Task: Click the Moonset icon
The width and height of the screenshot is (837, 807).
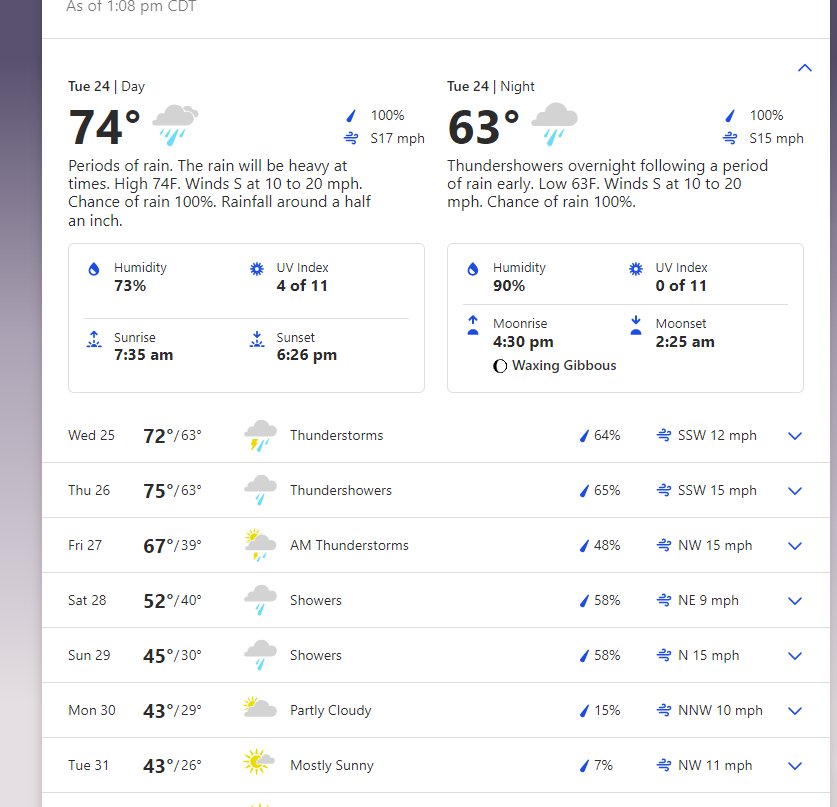Action: click(635, 326)
